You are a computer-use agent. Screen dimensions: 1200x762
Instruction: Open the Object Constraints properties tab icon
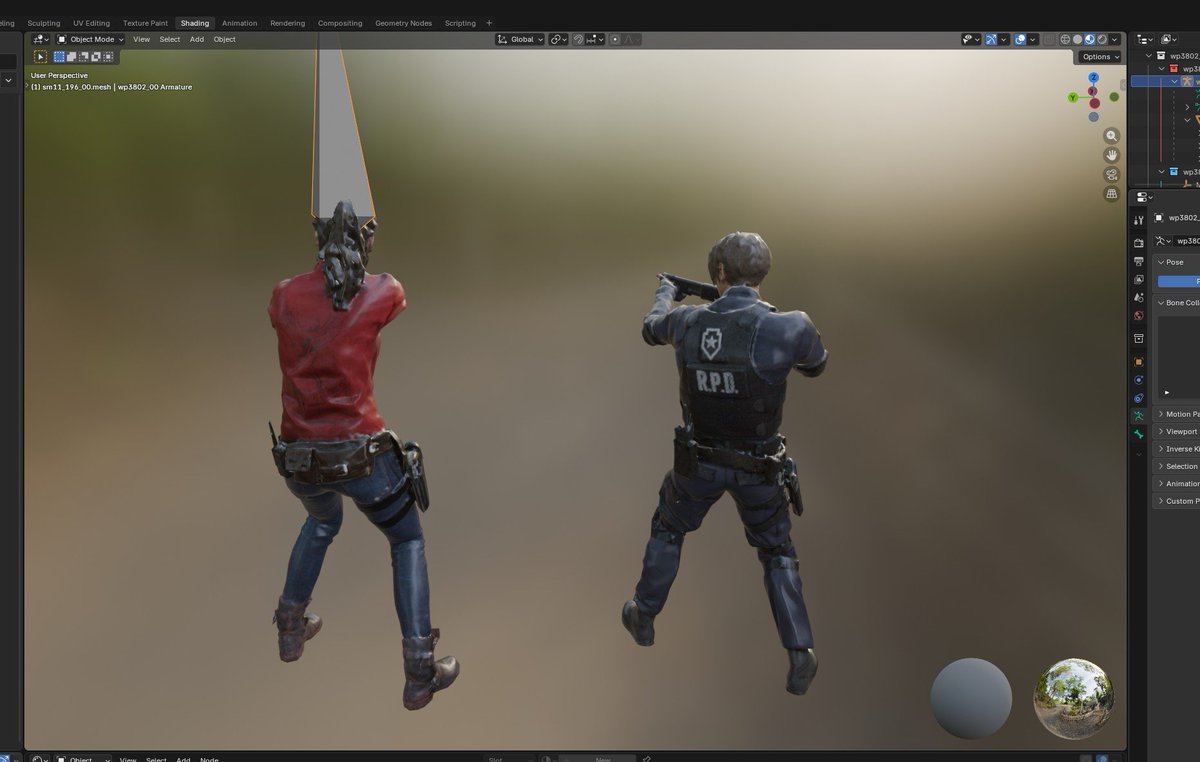tap(1138, 398)
